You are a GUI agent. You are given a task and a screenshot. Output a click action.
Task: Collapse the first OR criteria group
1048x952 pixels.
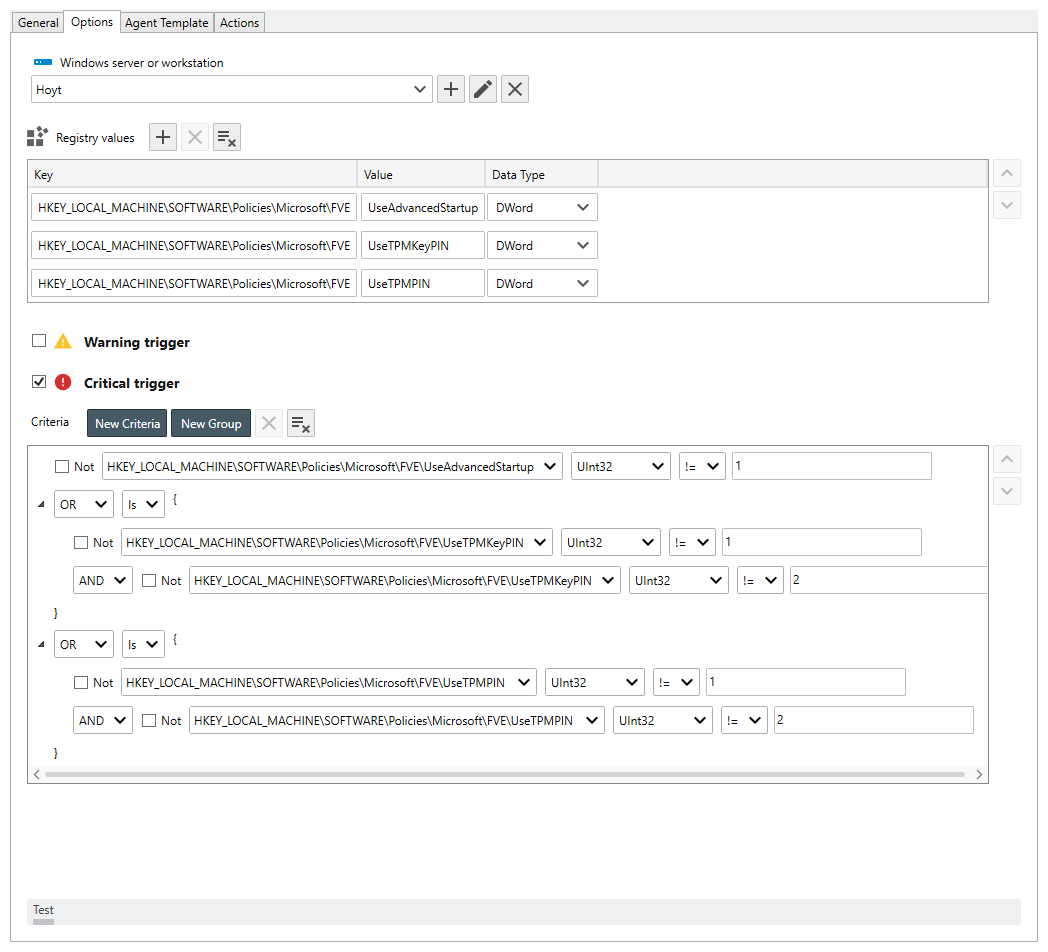coord(41,505)
